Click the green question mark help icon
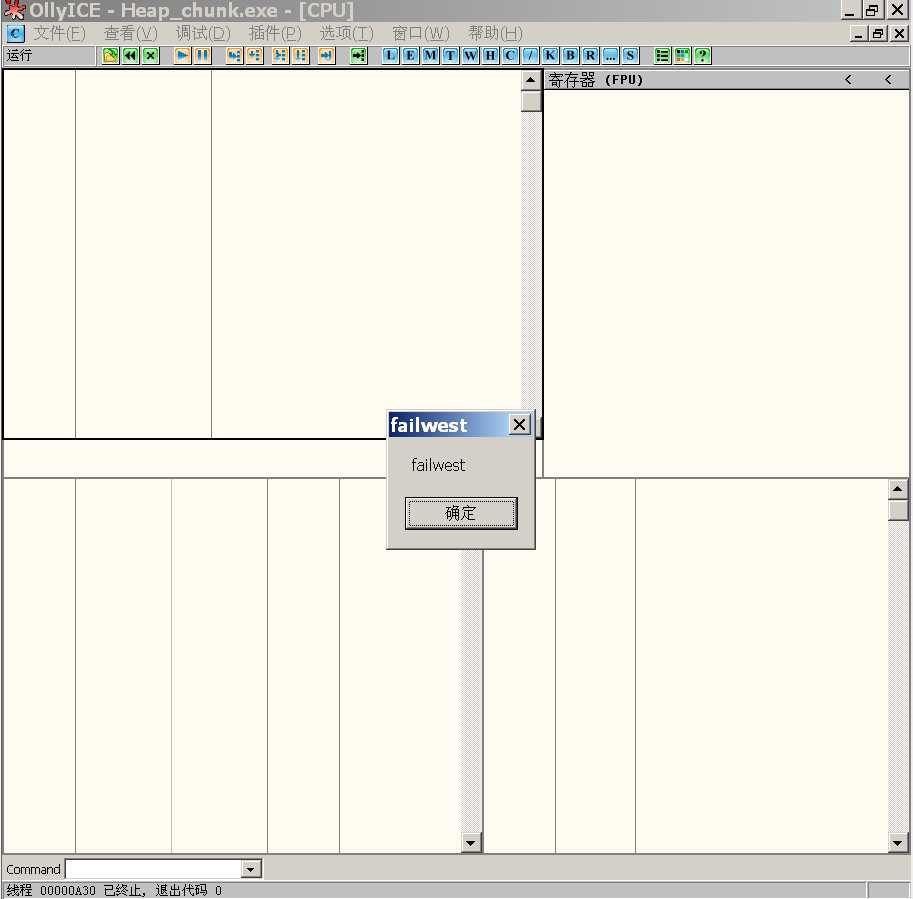 703,56
